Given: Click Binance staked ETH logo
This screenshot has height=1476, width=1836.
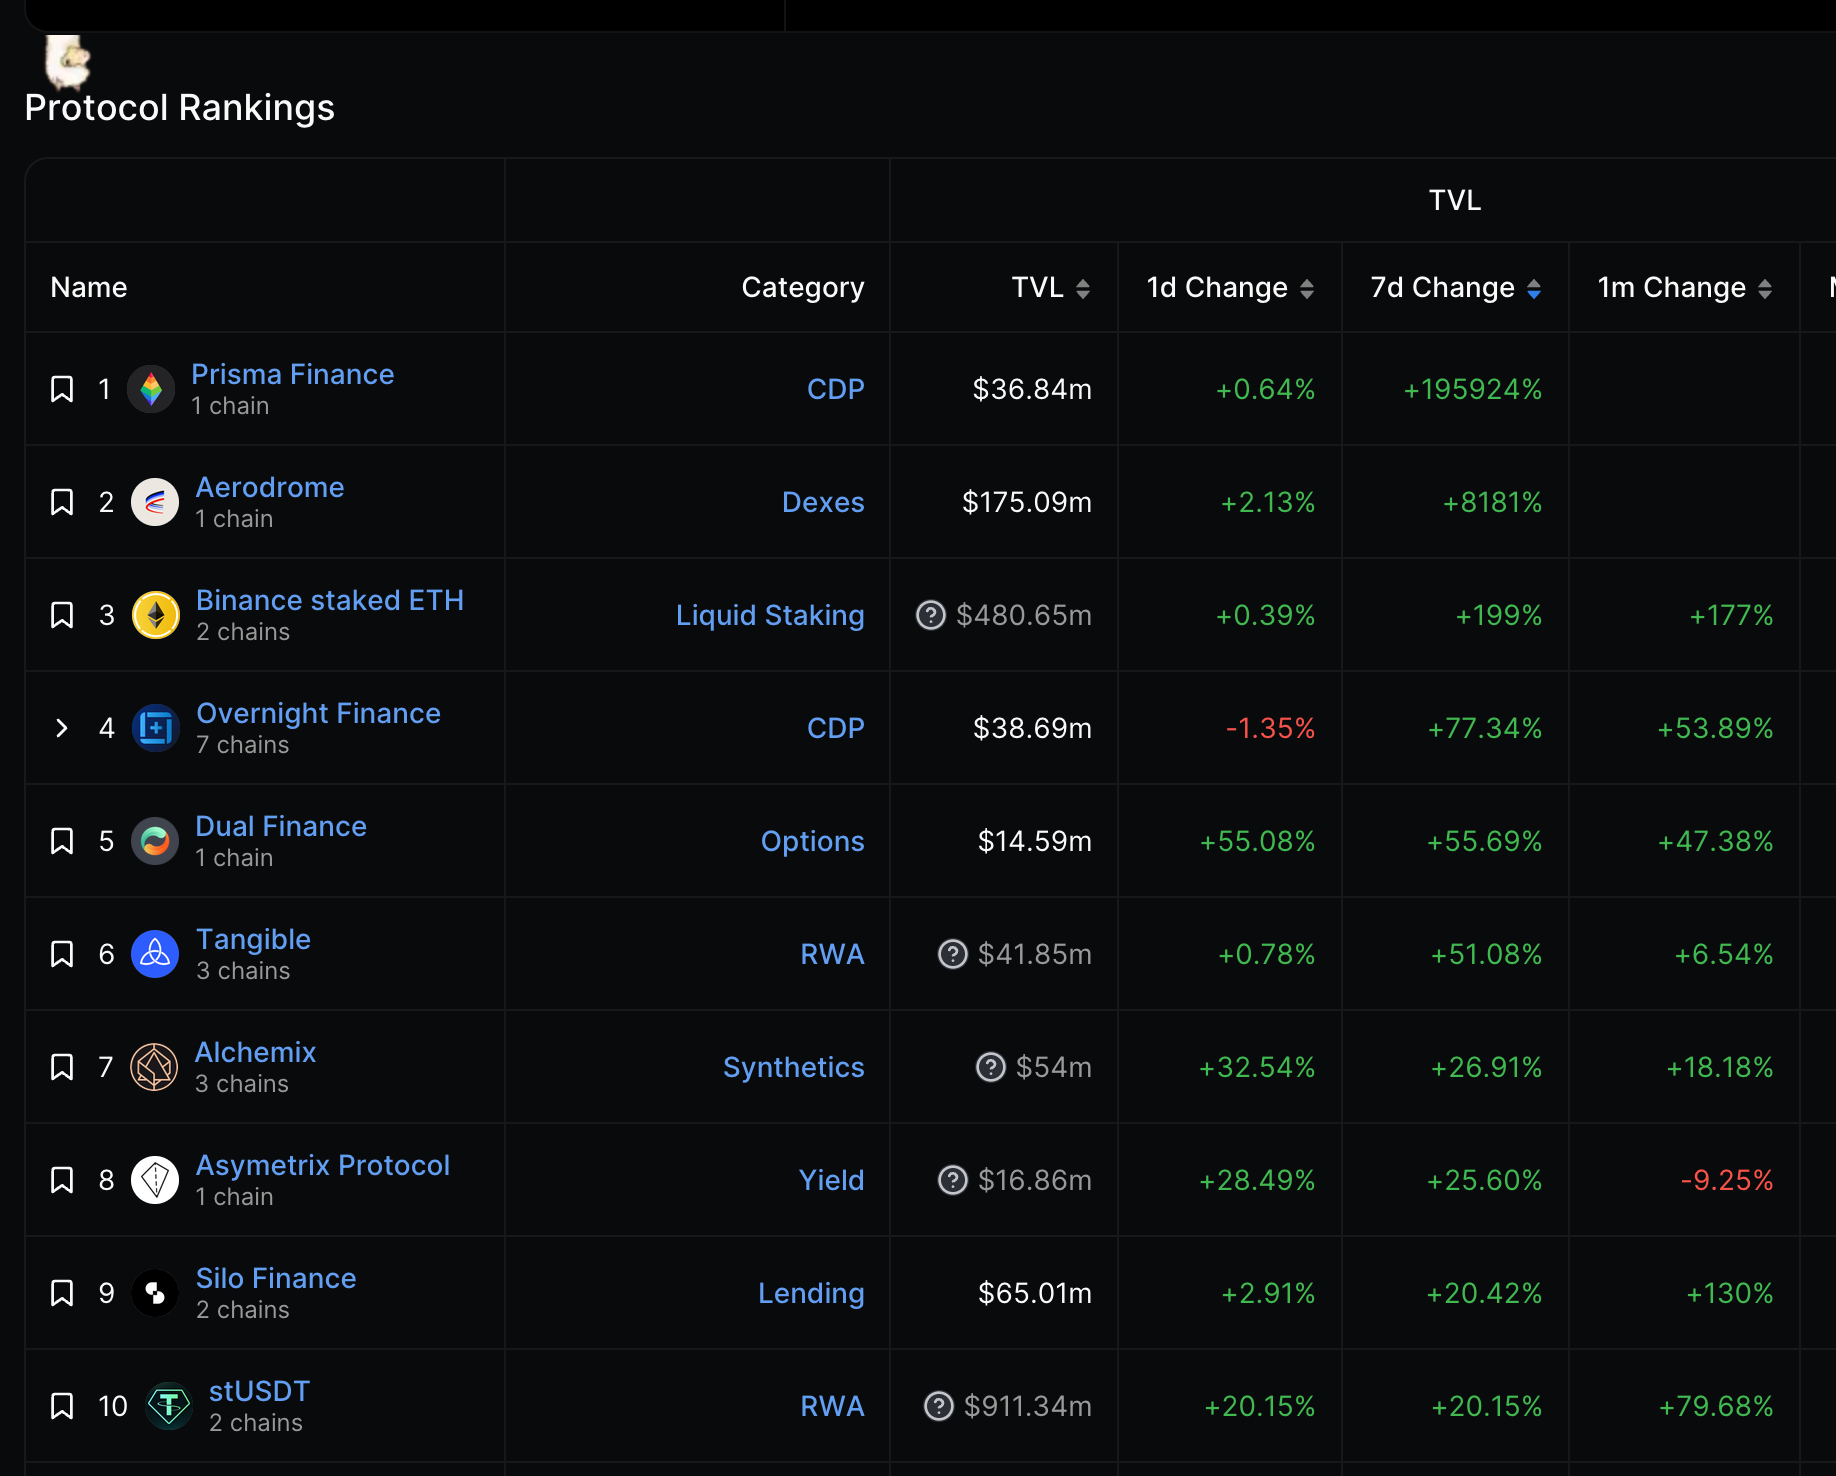Looking at the screenshot, I should click(x=156, y=615).
